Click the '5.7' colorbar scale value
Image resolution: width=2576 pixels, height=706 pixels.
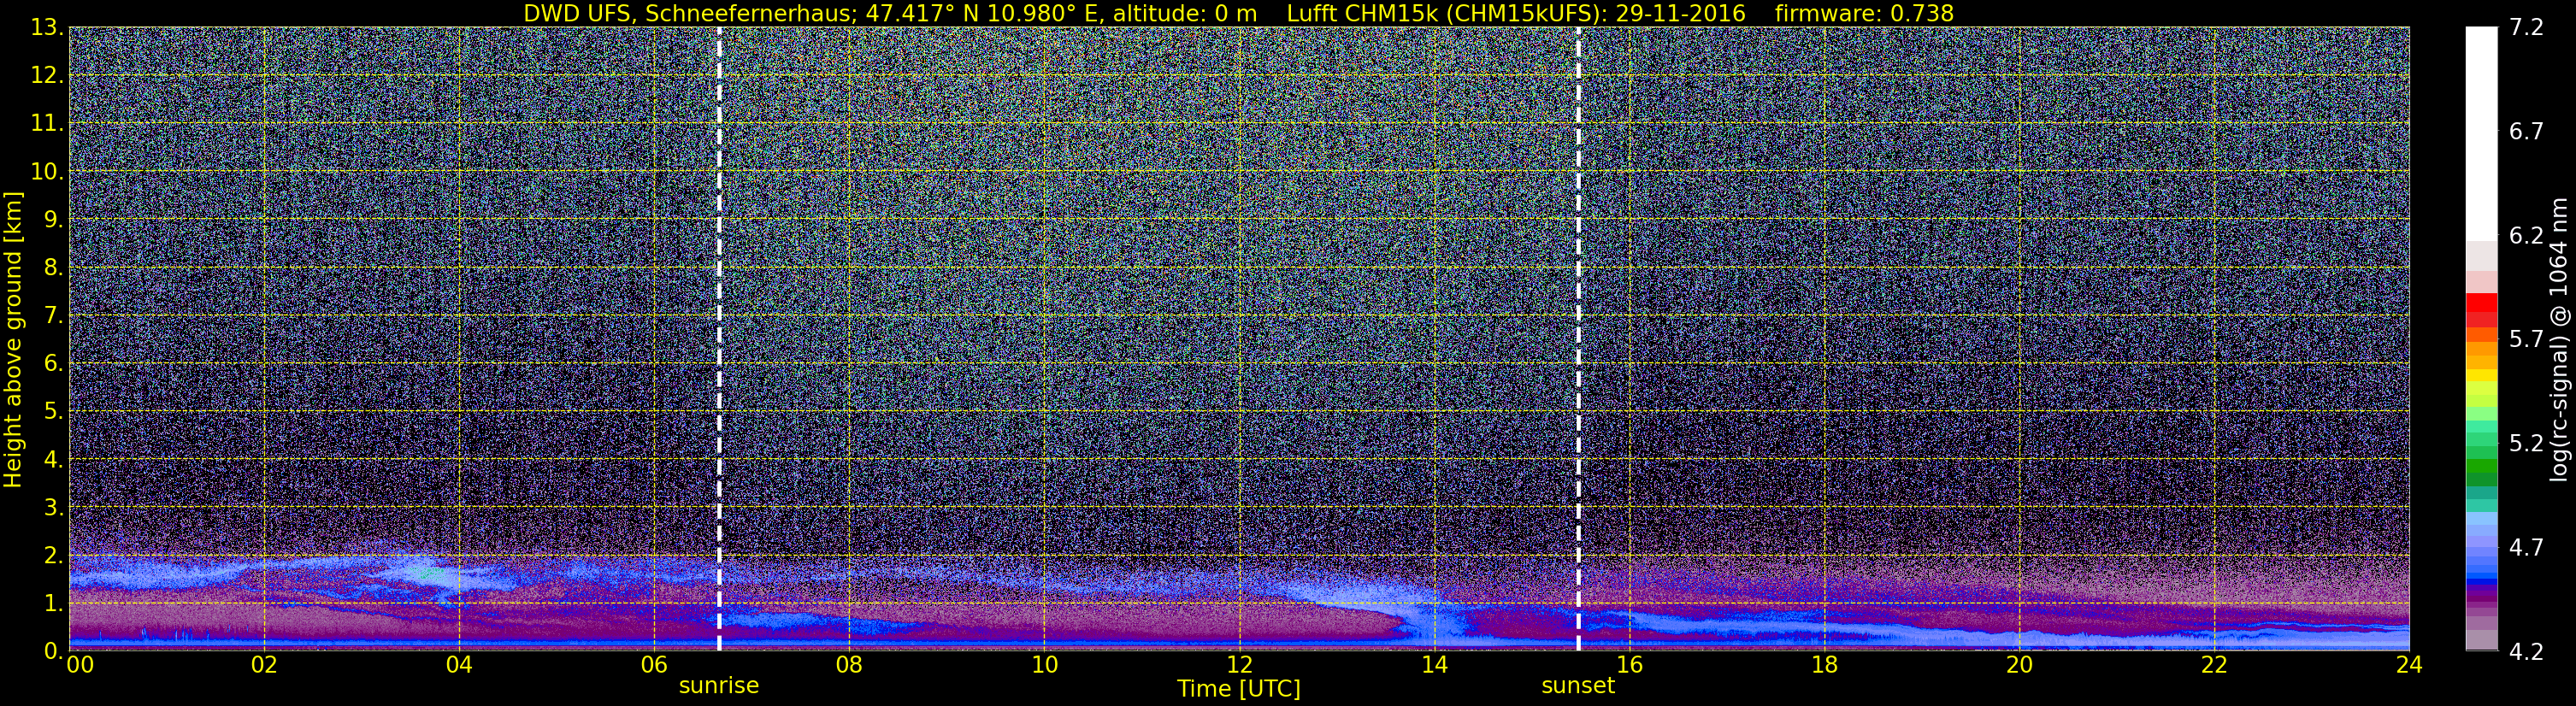[x=2526, y=339]
